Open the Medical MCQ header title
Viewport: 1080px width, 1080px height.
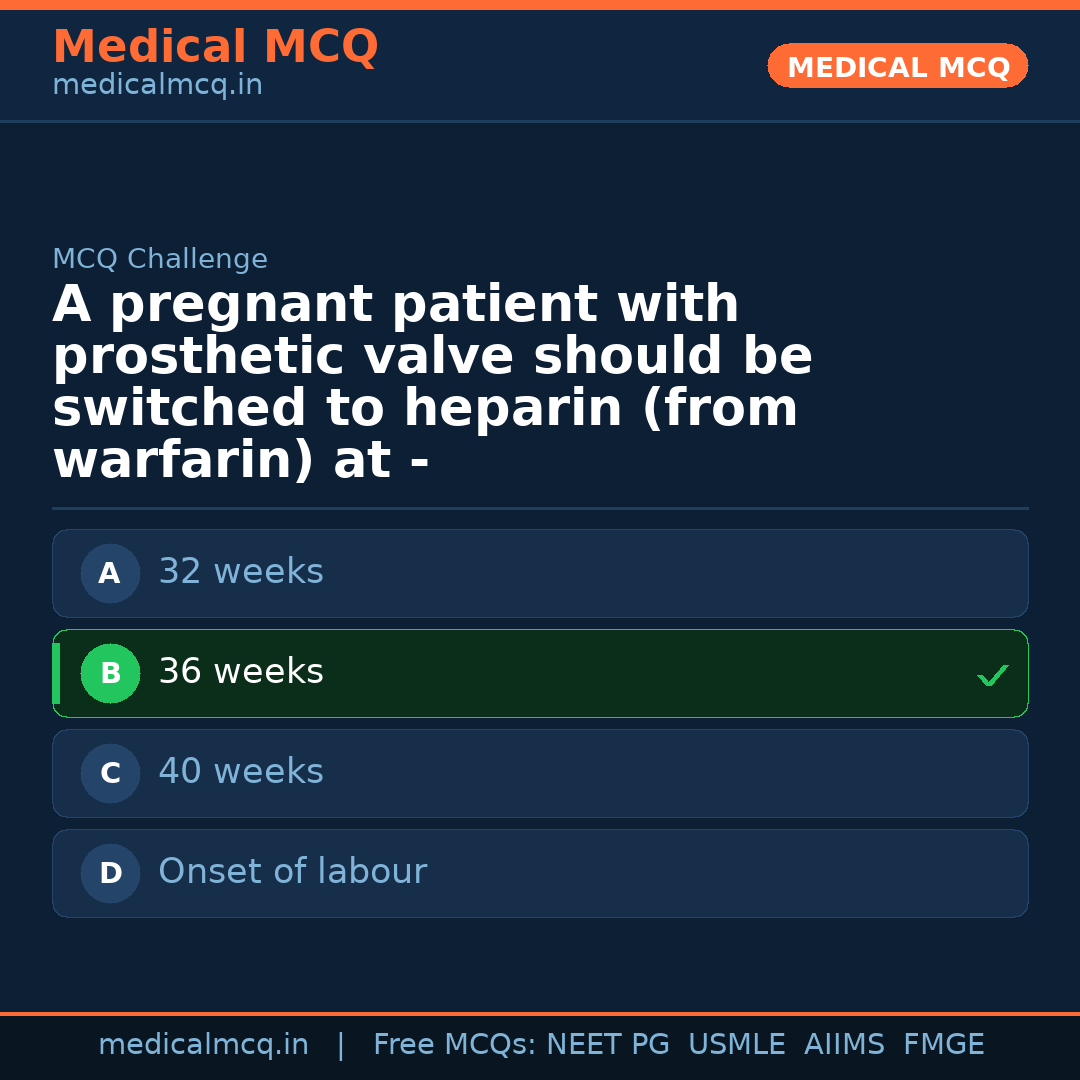click(215, 47)
